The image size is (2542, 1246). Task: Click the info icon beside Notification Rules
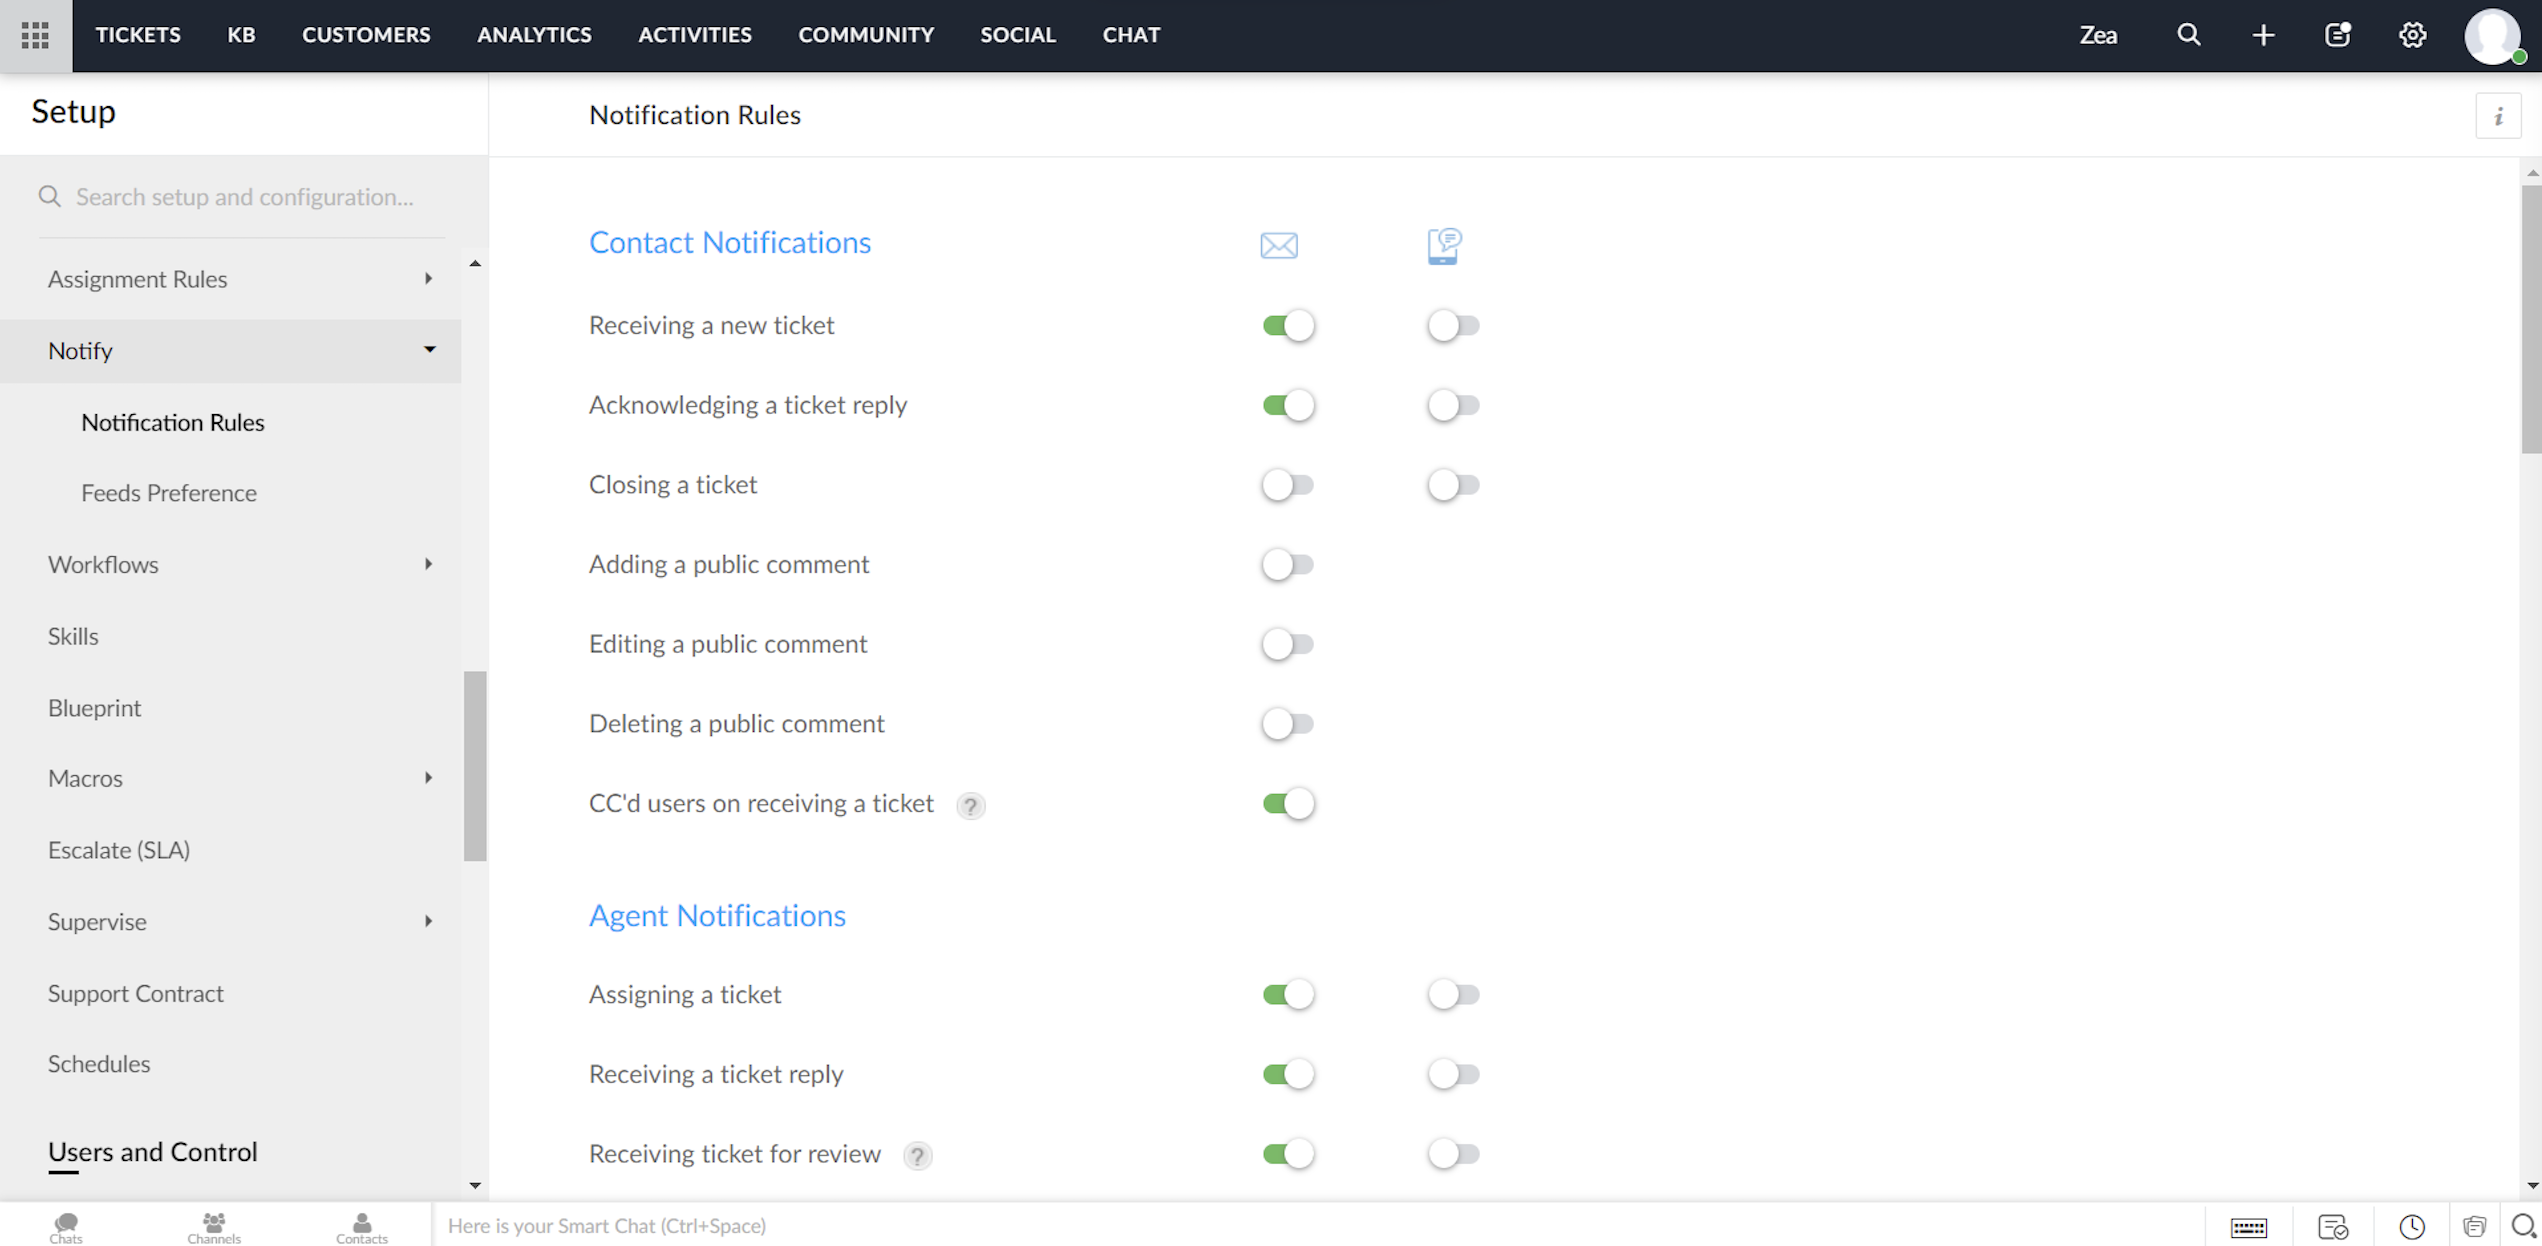point(2498,117)
